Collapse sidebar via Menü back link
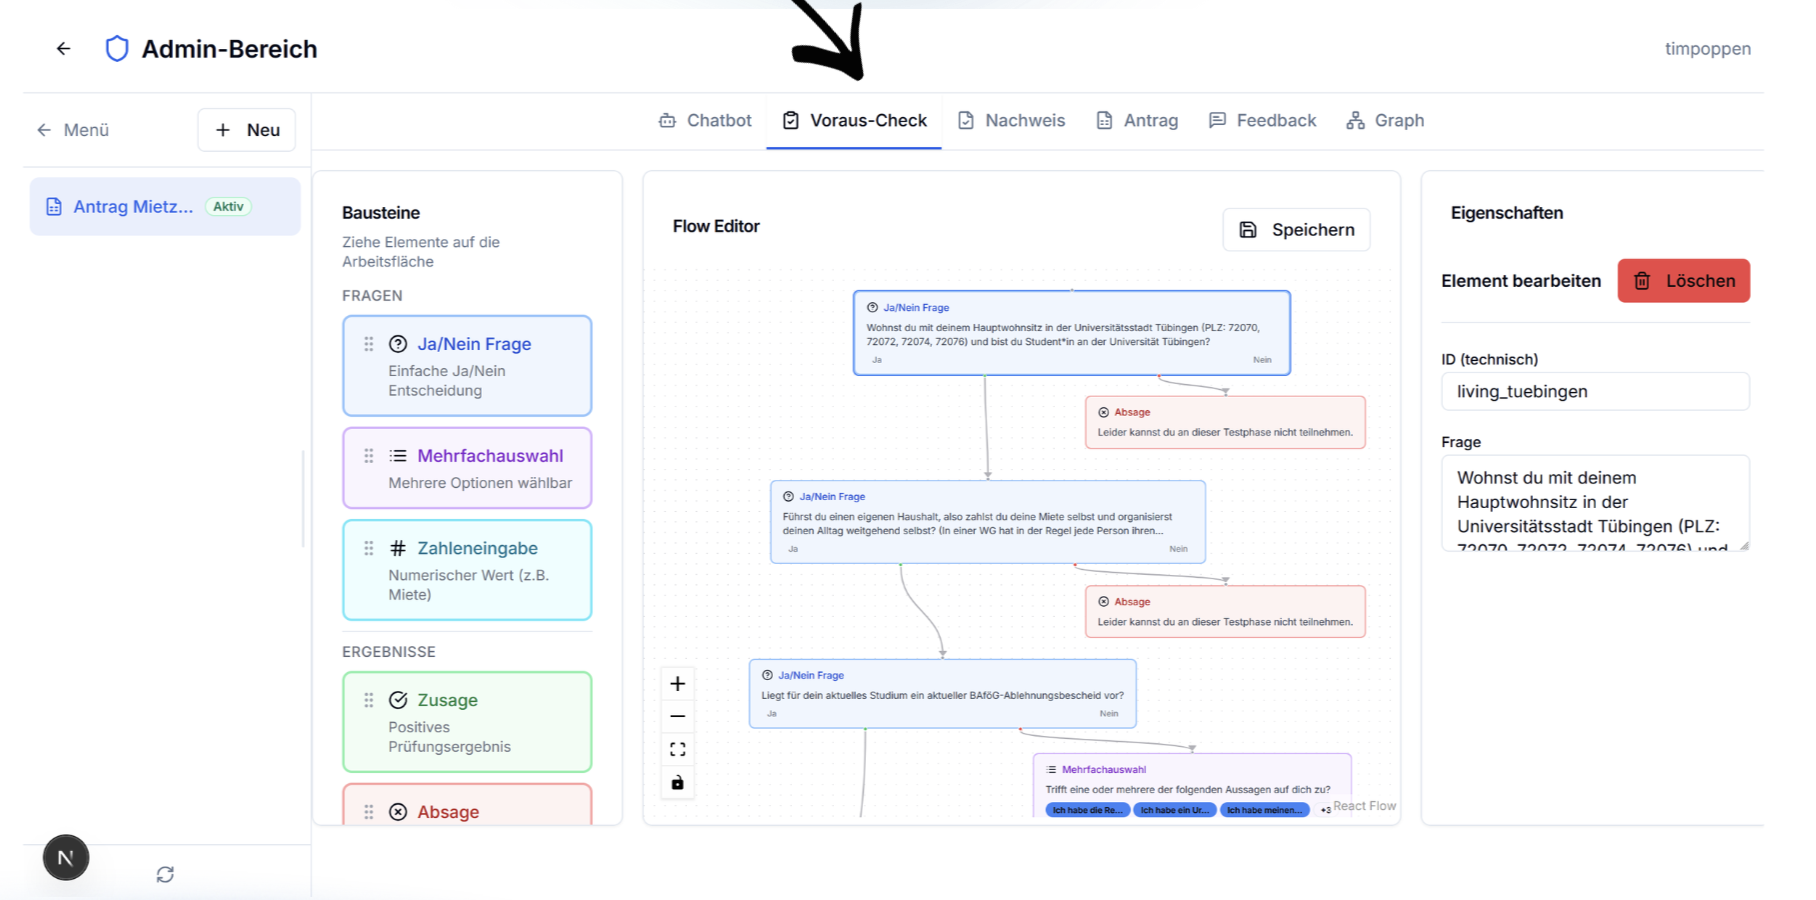 point(73,130)
